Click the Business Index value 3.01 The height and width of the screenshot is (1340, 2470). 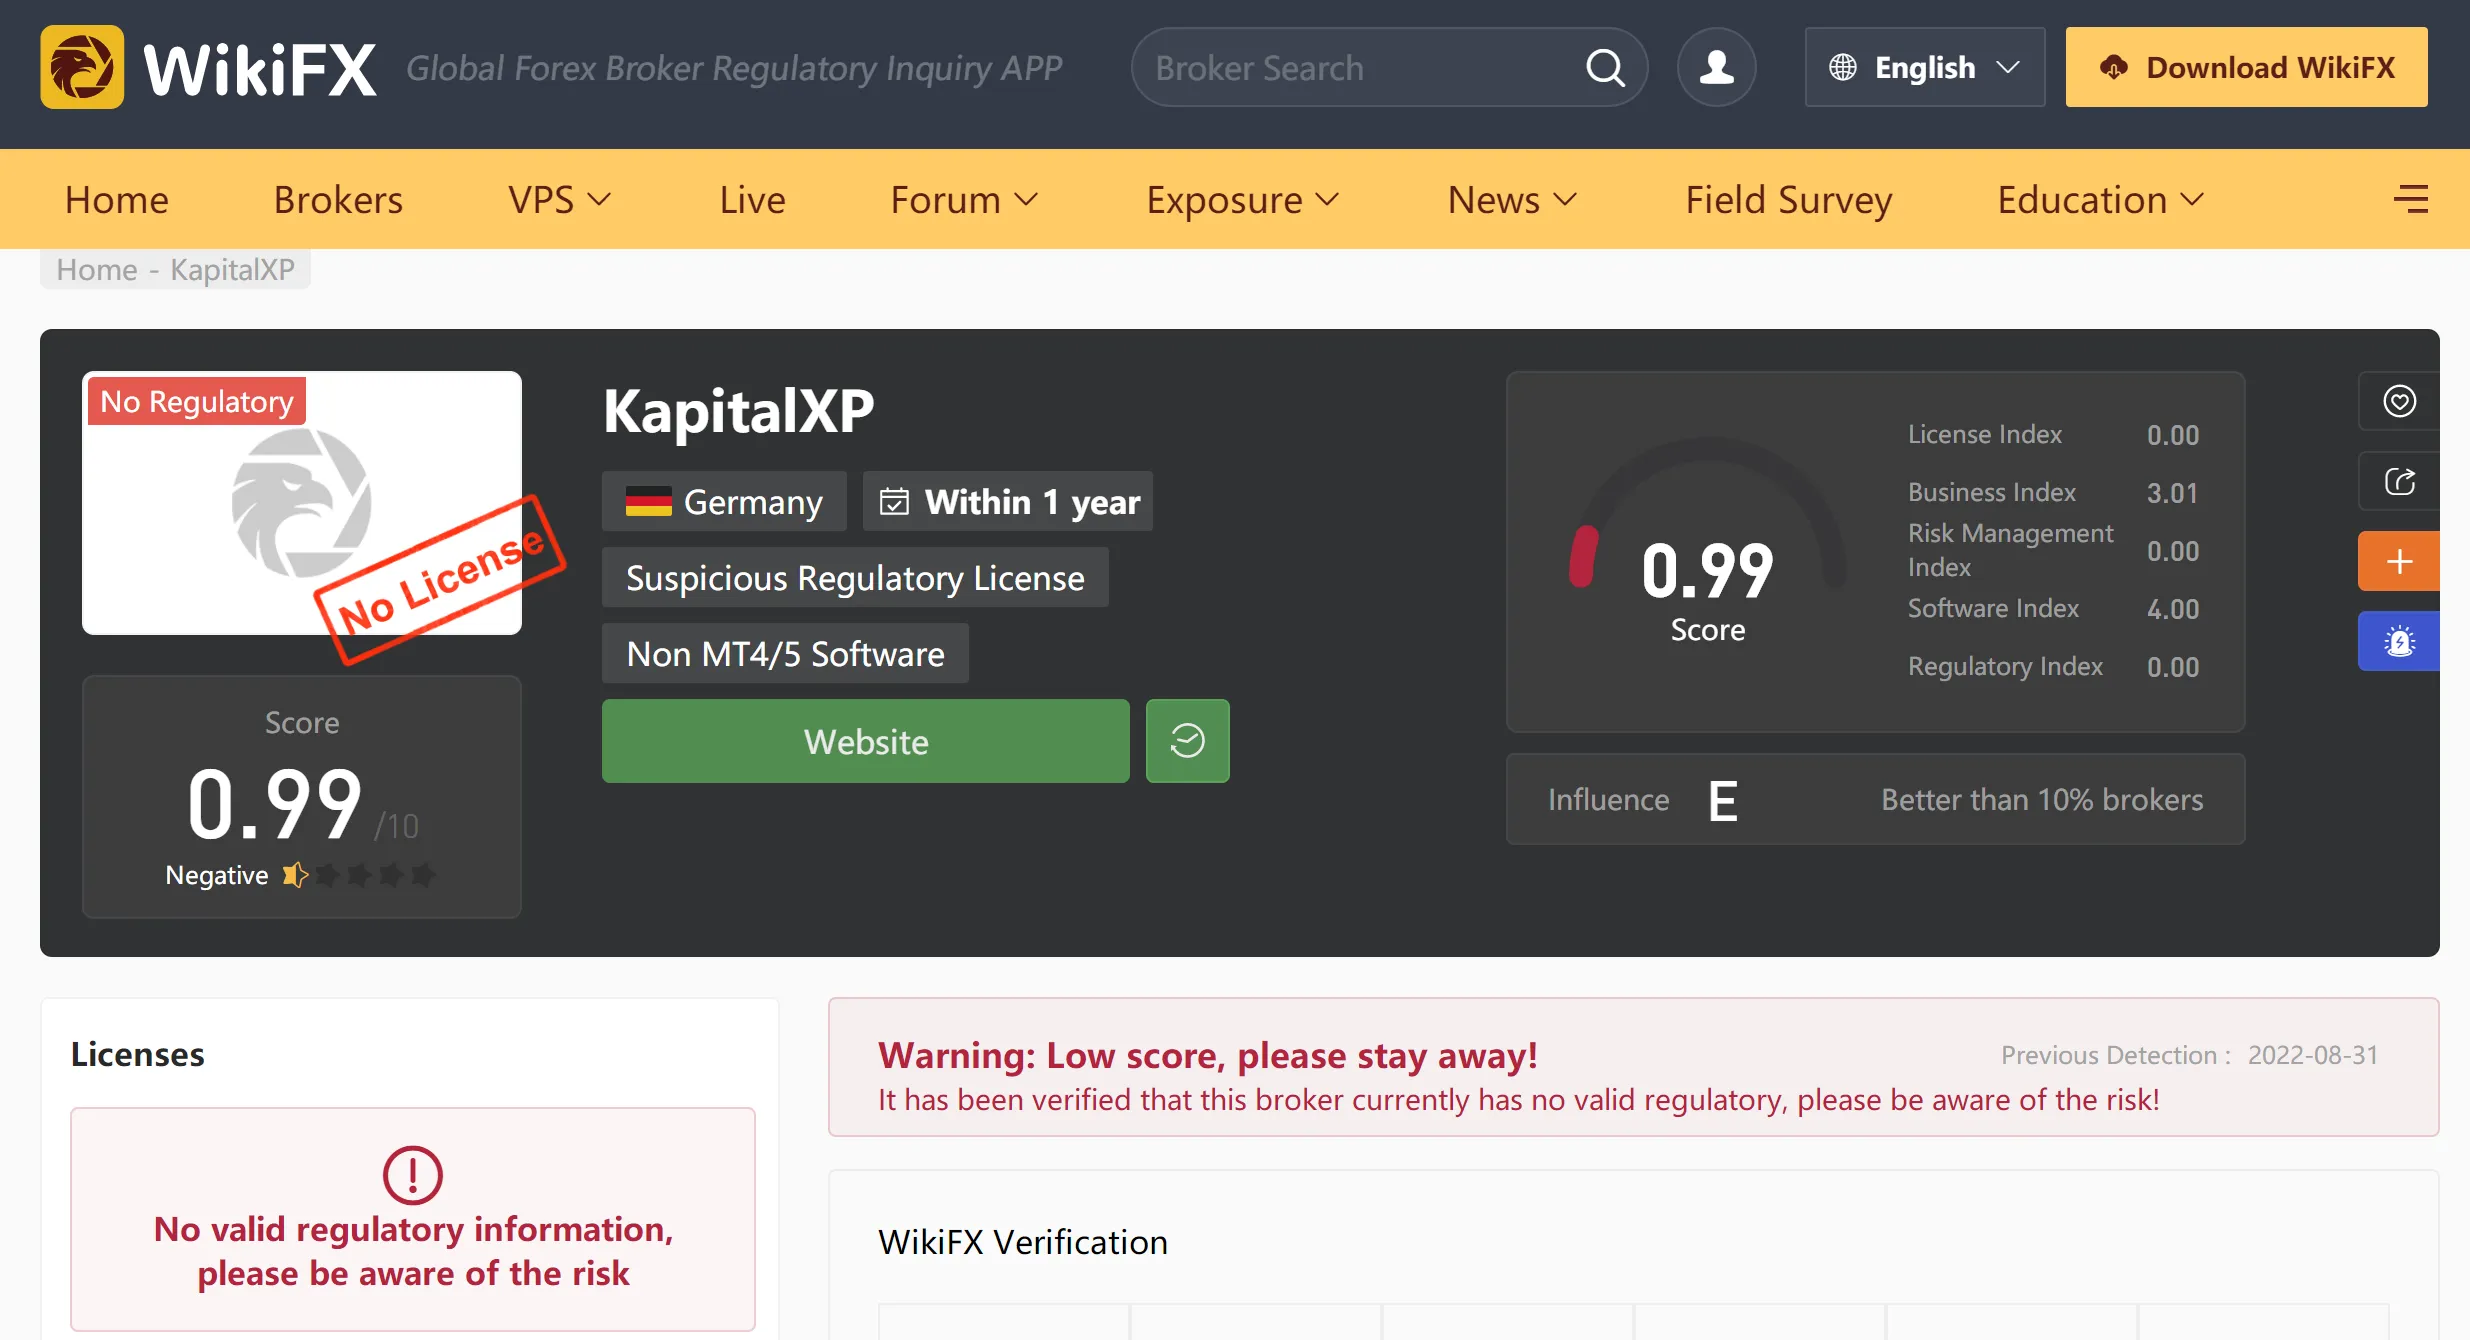[2173, 493]
